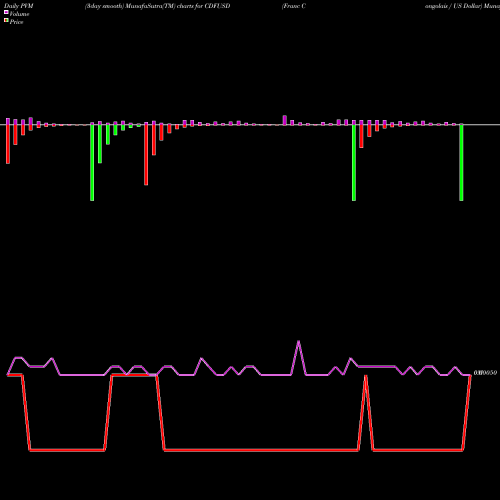
Task: Click the 'Price' legend label
Action: tap(17, 22)
